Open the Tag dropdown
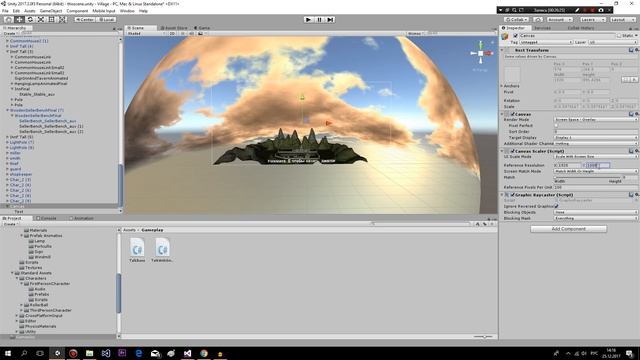This screenshot has height=360, width=640. click(545, 42)
